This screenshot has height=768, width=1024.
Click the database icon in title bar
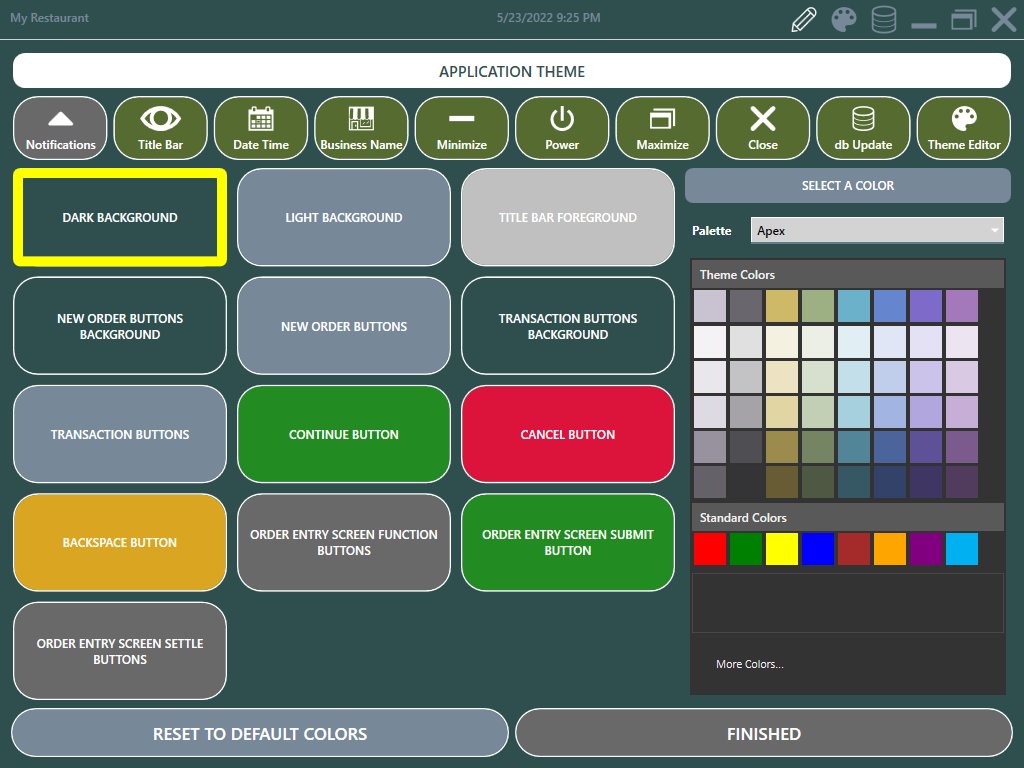pyautogui.click(x=884, y=19)
